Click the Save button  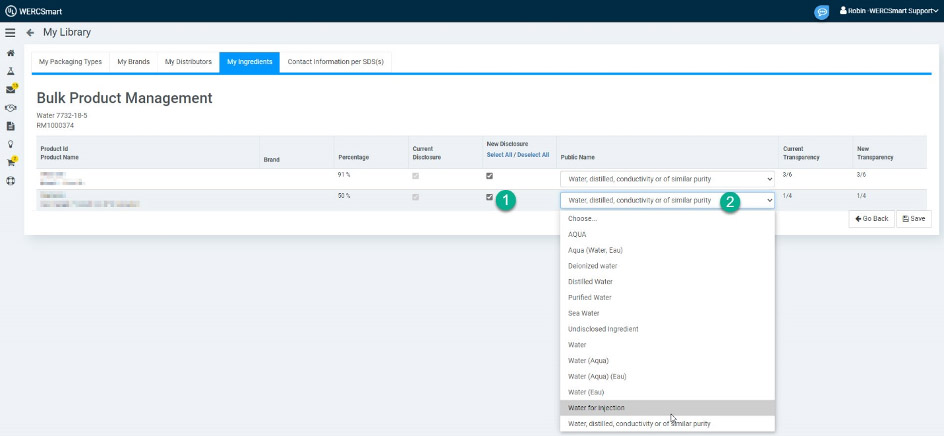point(913,219)
